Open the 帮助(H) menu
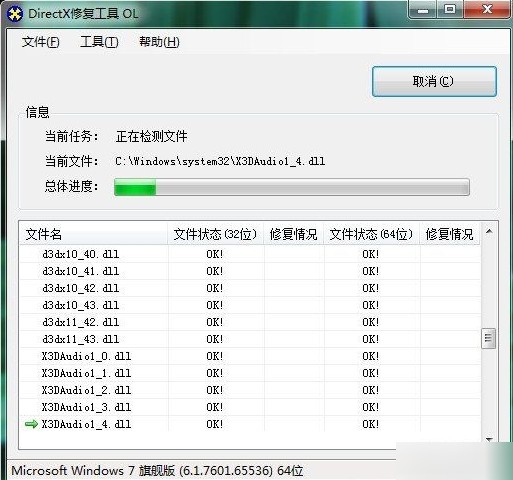The height and width of the screenshot is (480, 513). pos(159,42)
